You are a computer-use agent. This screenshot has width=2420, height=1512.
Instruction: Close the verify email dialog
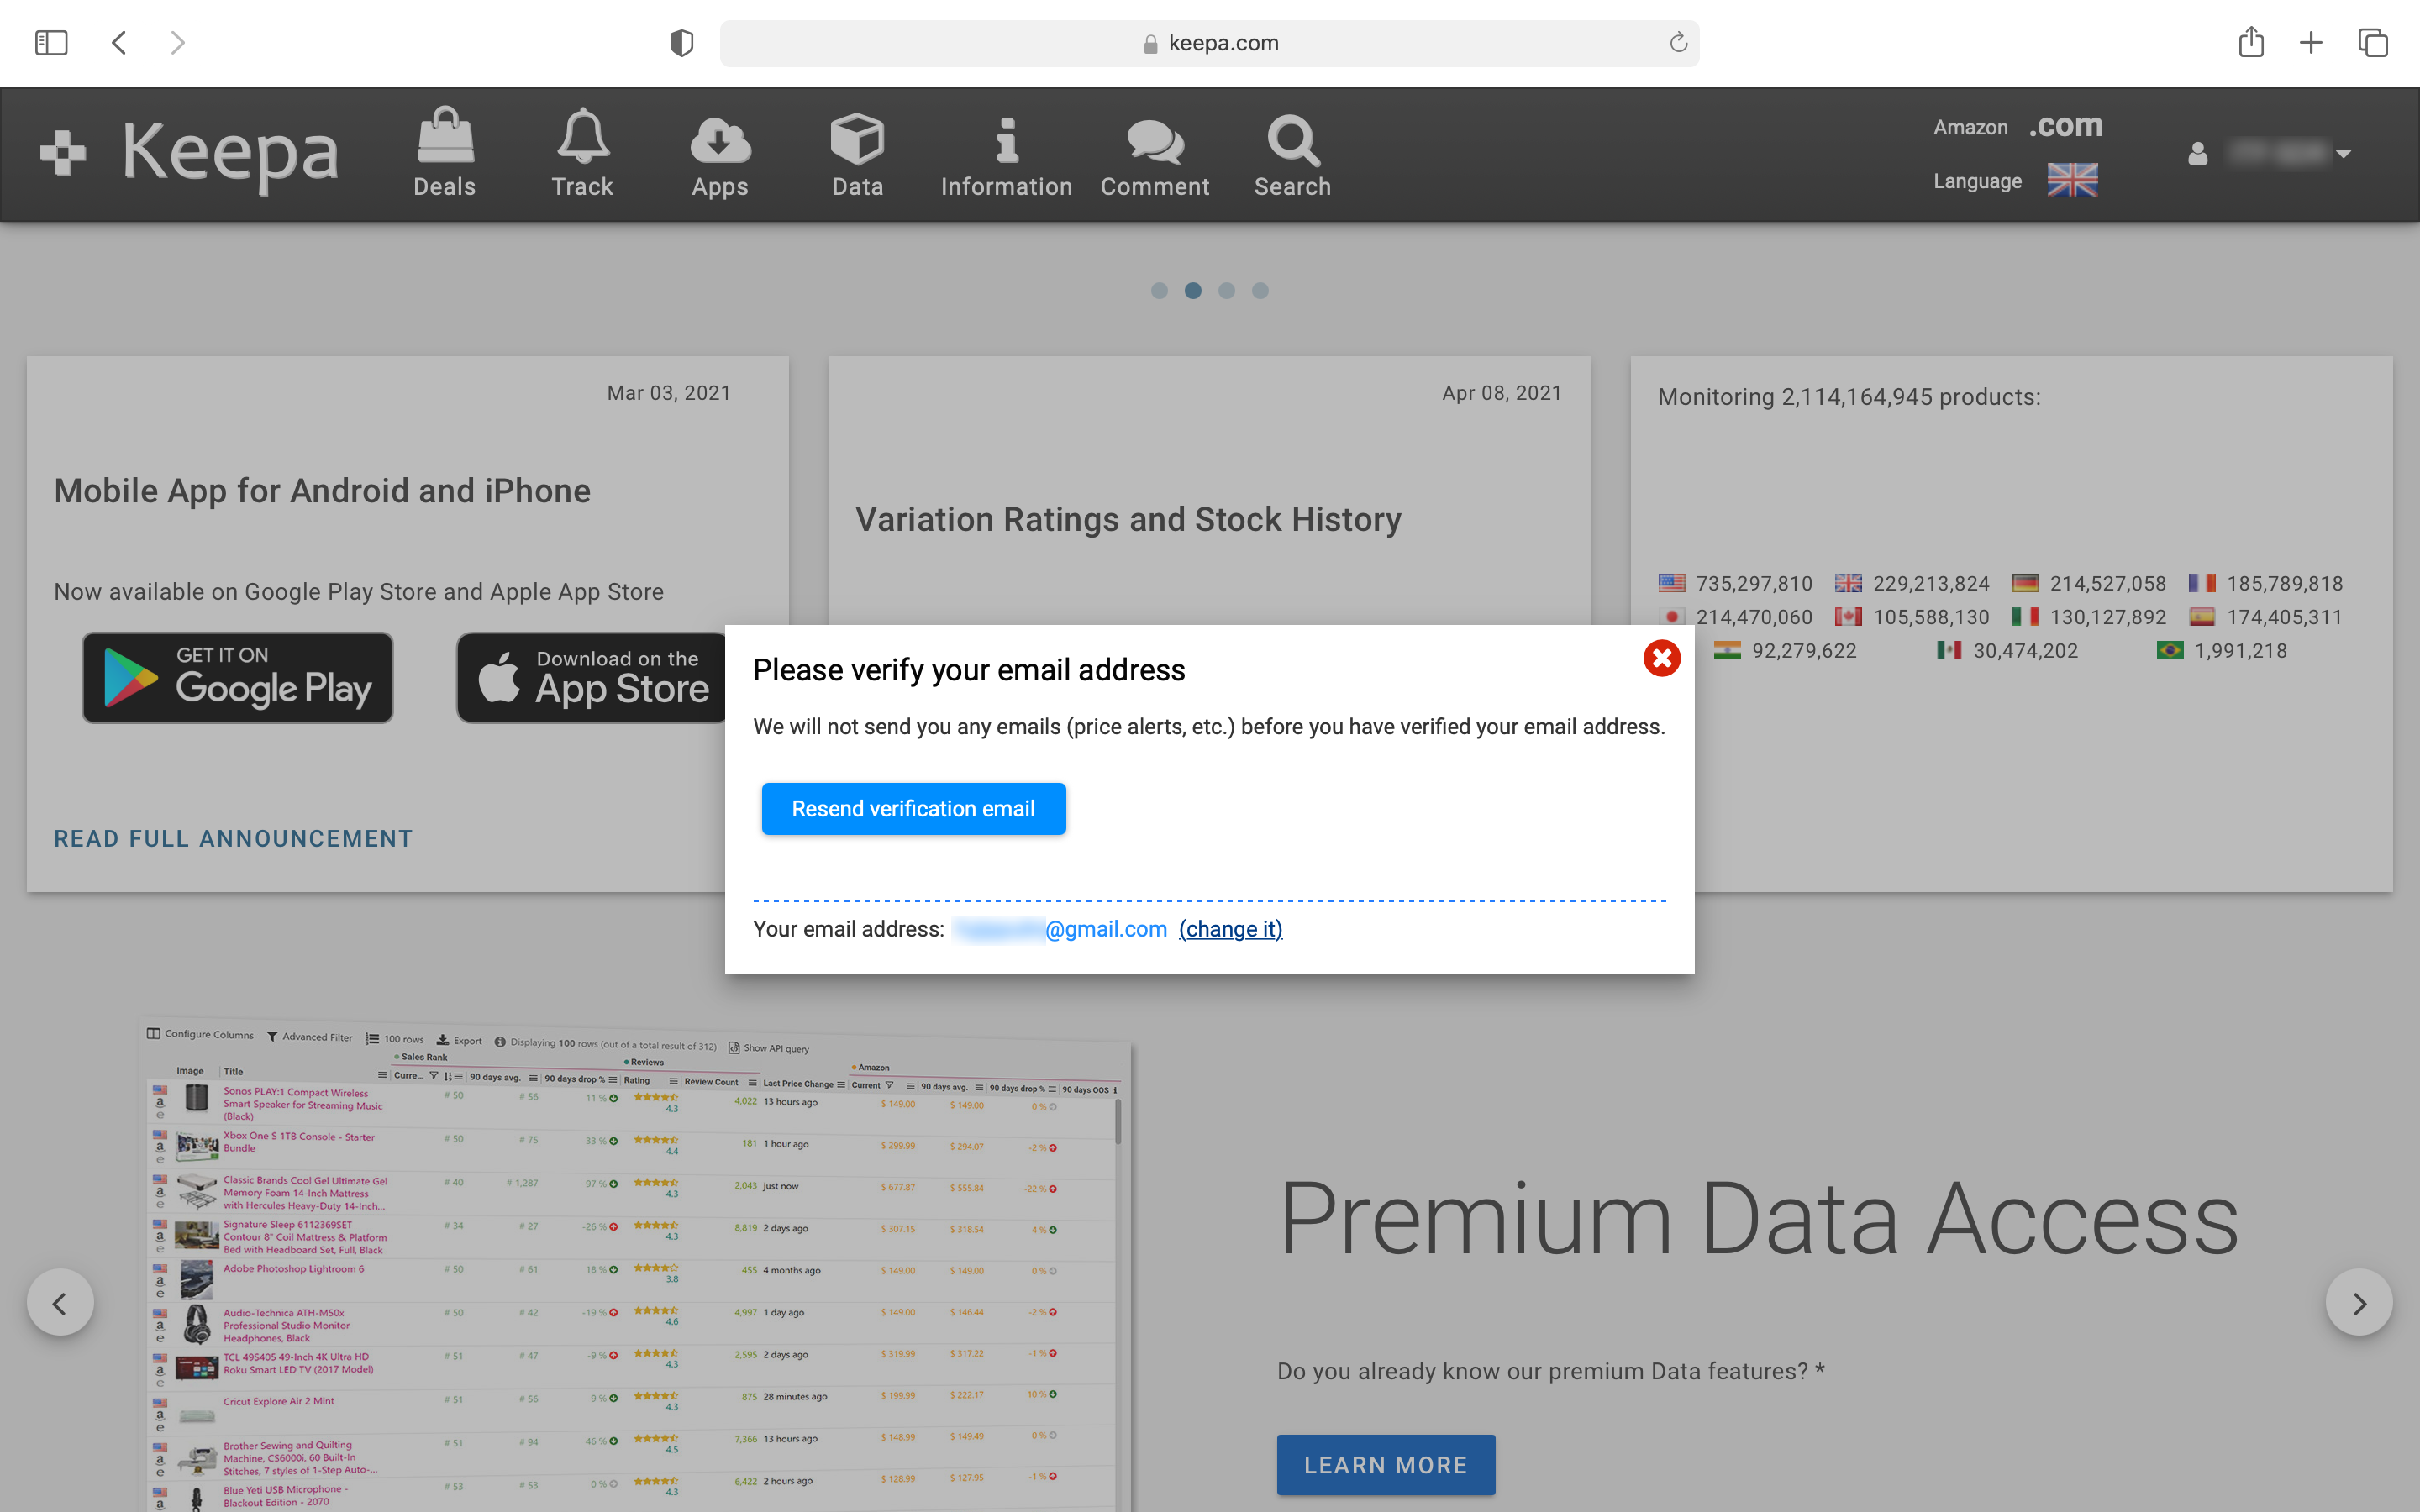point(1661,658)
